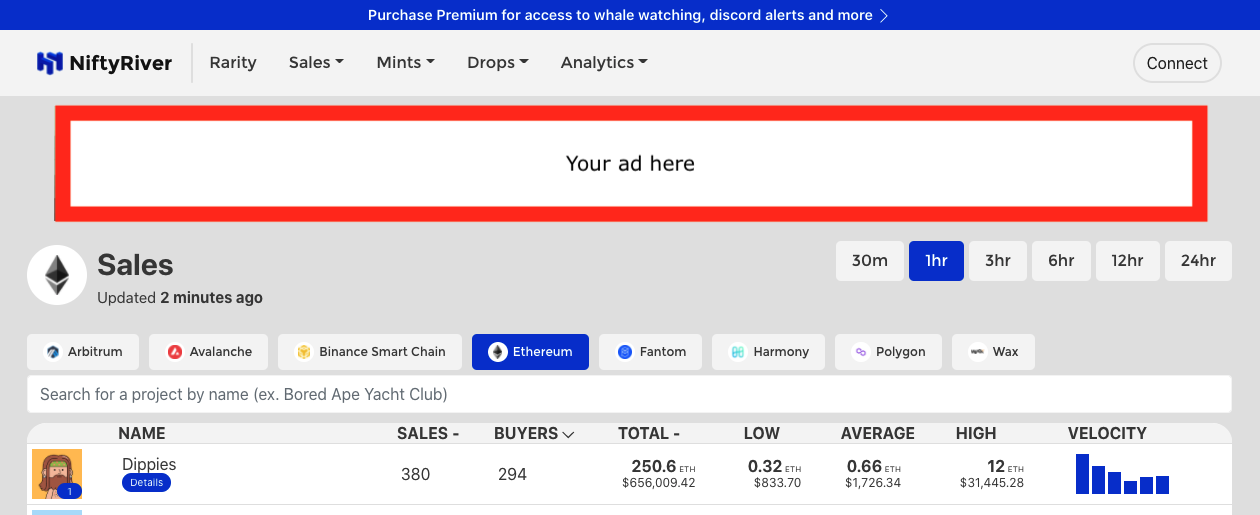Expand the Analytics dropdown menu
Image resolution: width=1260 pixels, height=515 pixels.
pyautogui.click(x=604, y=62)
